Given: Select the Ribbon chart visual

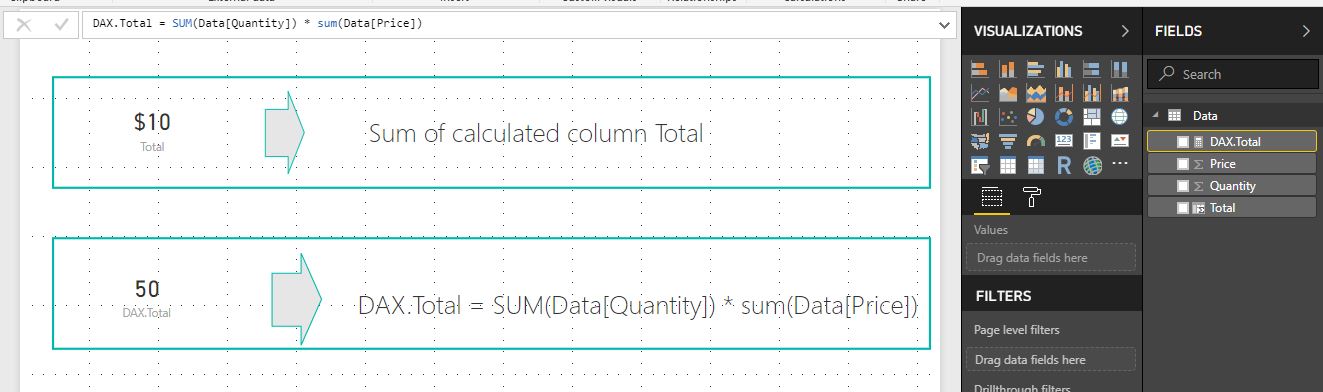Looking at the screenshot, I should tap(1120, 93).
